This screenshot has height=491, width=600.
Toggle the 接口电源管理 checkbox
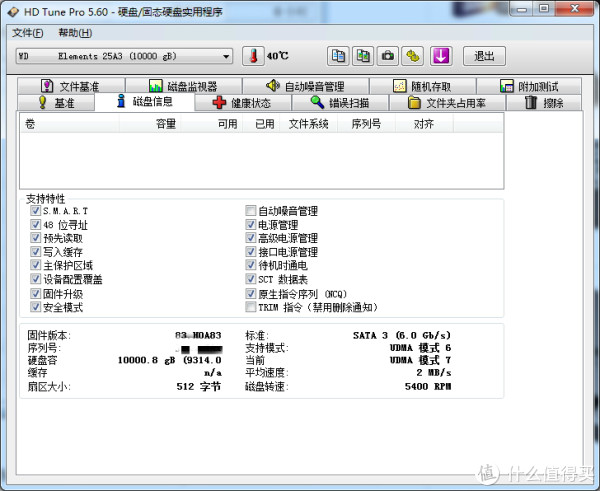tap(251, 251)
